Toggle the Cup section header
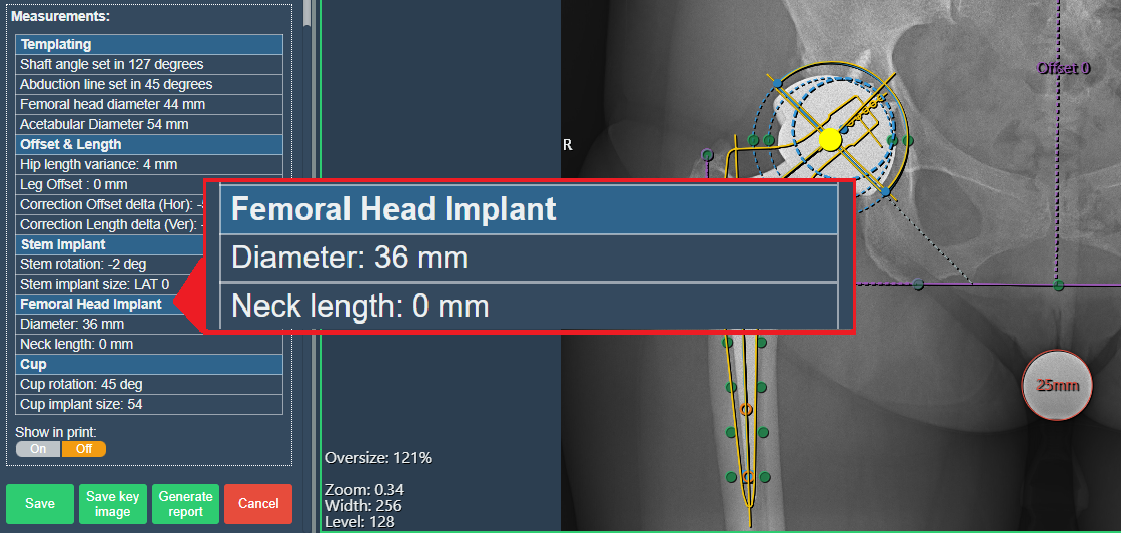1121x533 pixels. click(x=149, y=364)
